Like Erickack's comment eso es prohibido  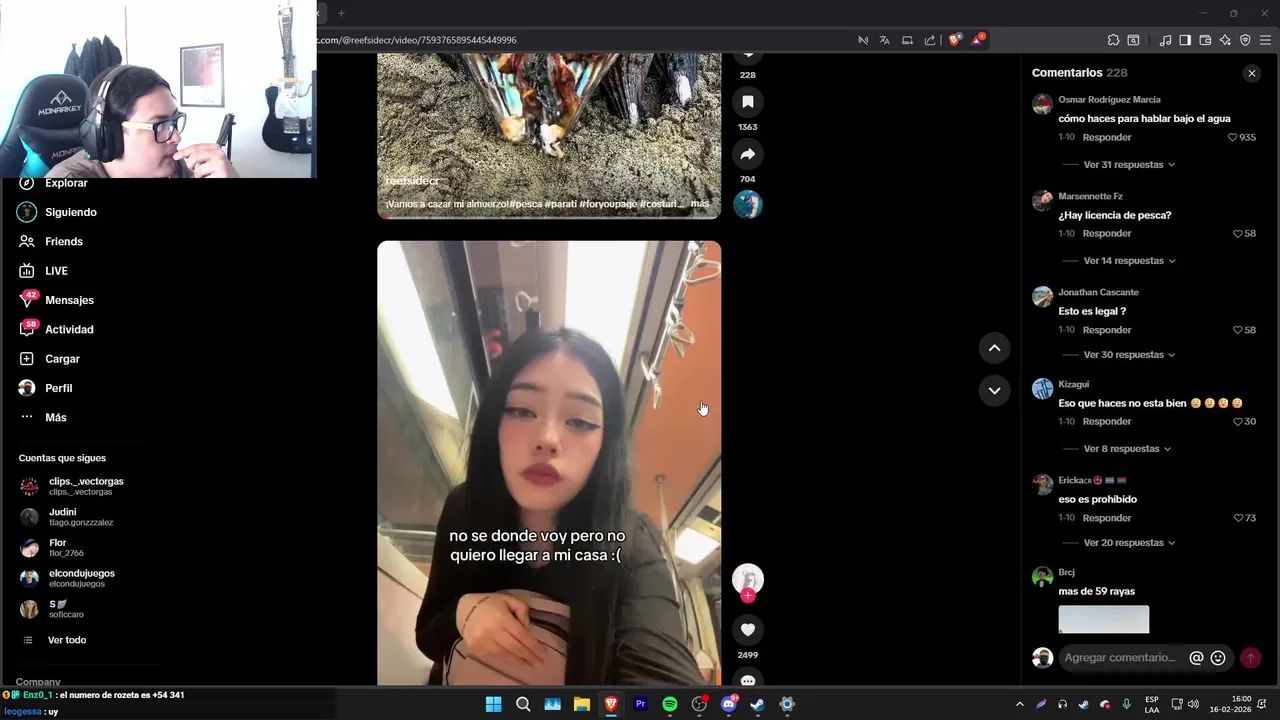pos(1238,518)
